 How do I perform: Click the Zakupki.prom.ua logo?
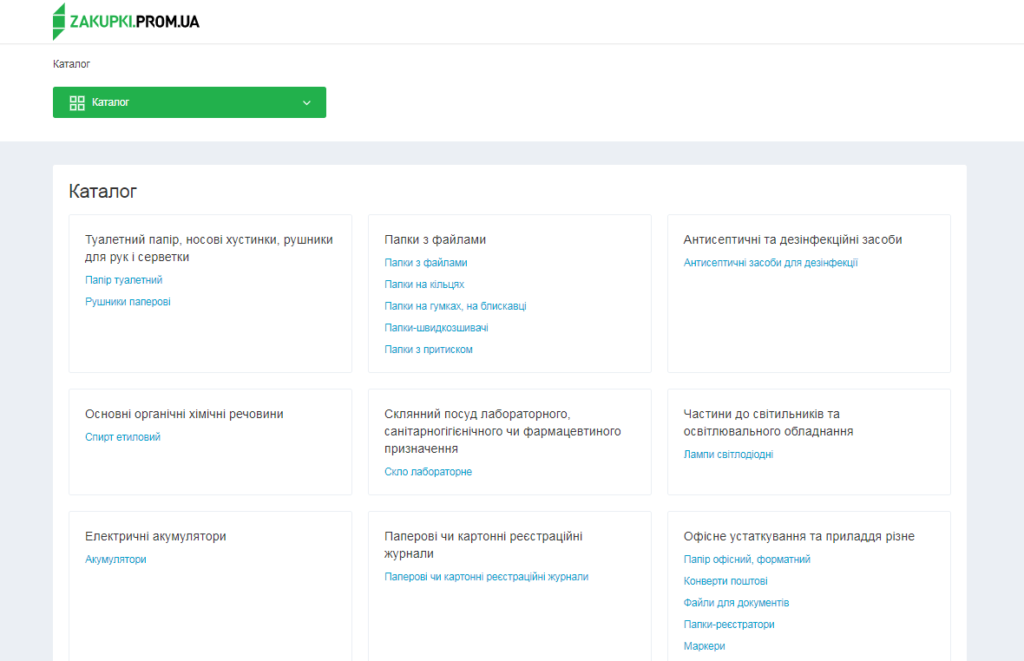pos(126,21)
